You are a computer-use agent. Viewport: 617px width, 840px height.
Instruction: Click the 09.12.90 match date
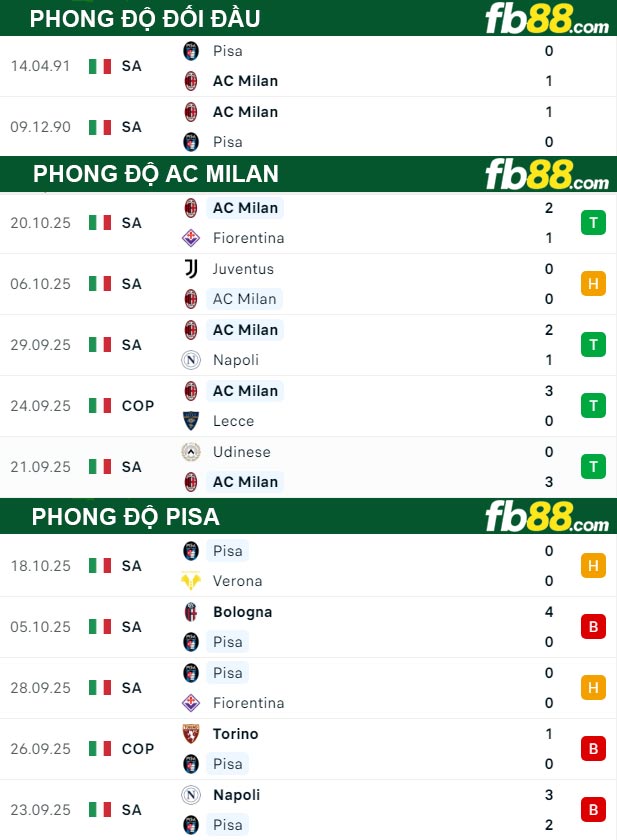[41, 127]
